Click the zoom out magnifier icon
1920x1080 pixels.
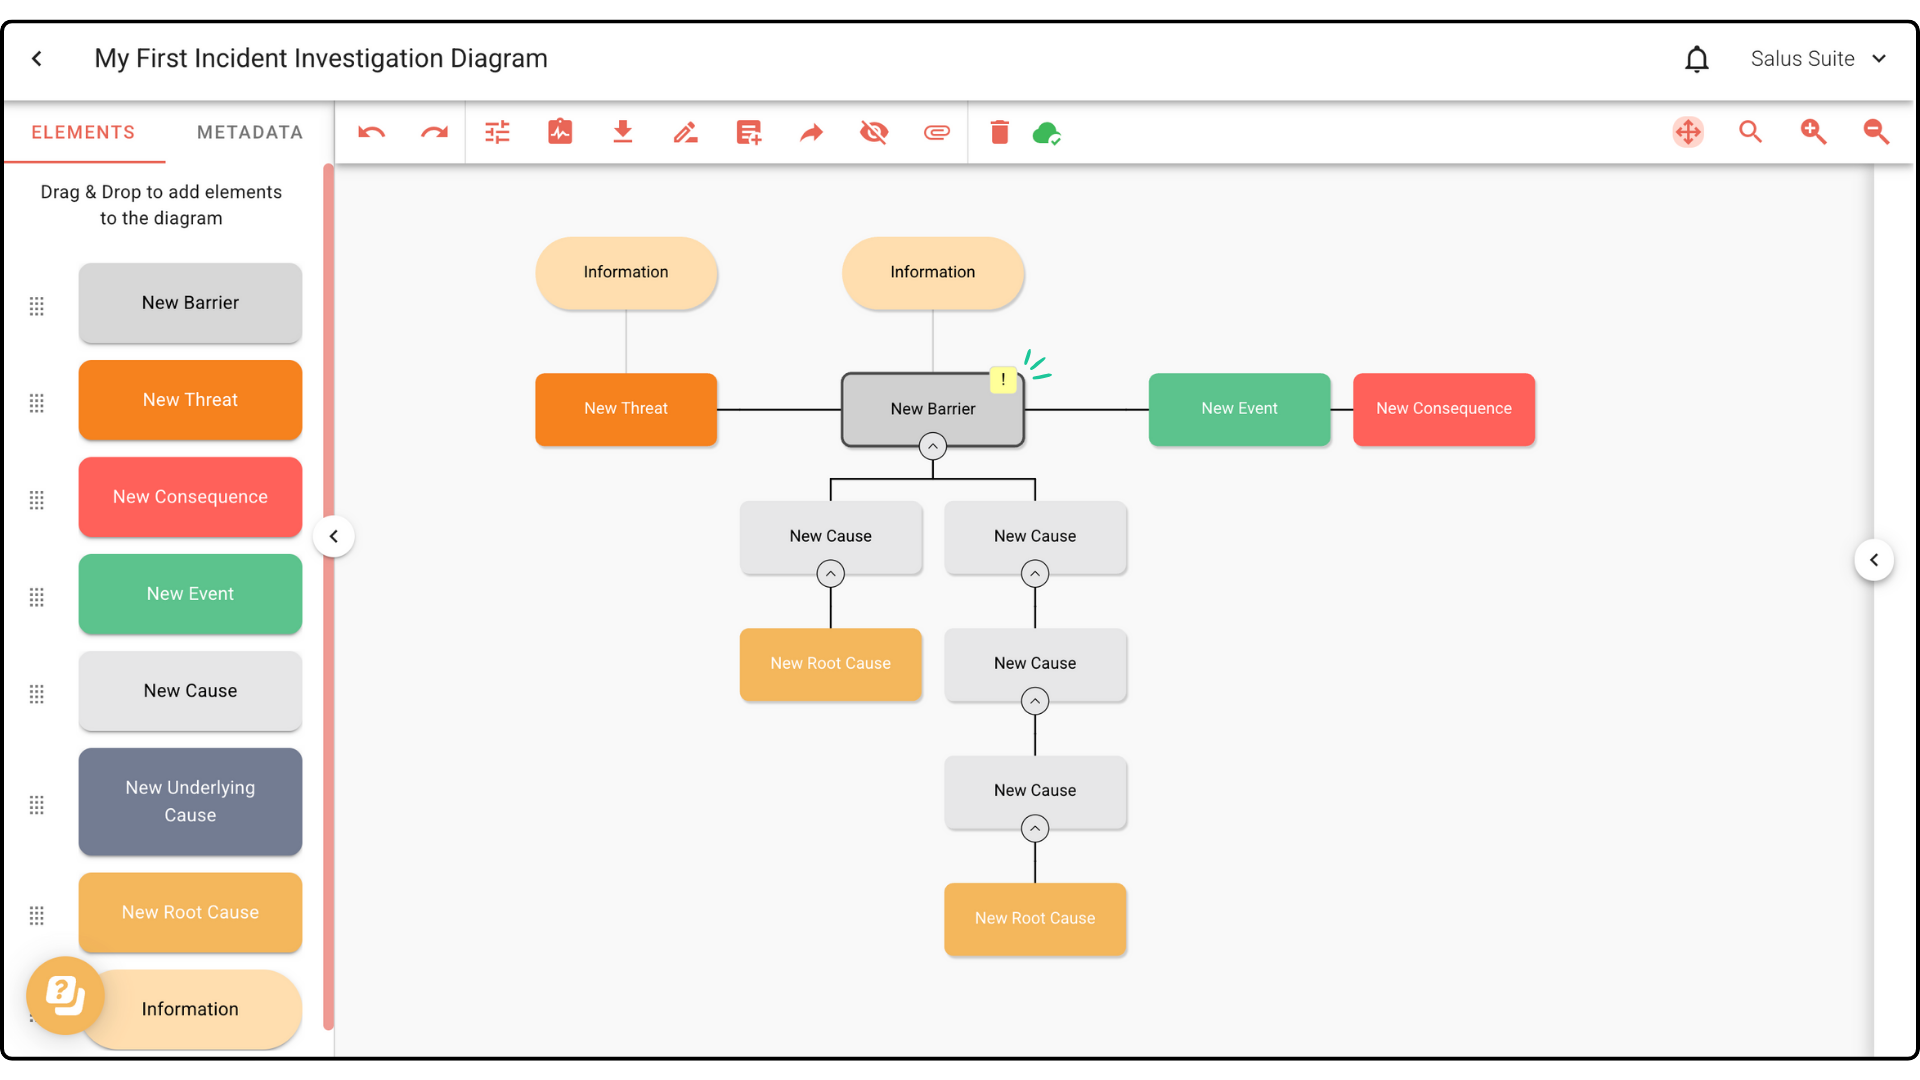click(x=1876, y=132)
